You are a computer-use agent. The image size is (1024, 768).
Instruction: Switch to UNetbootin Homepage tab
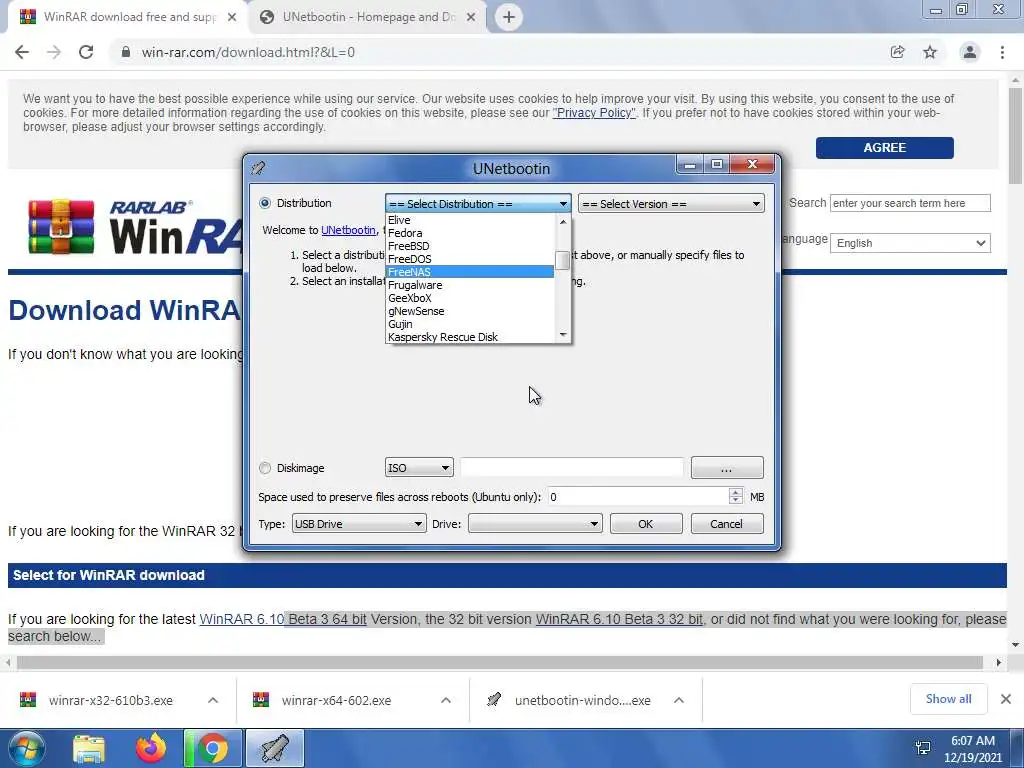(x=368, y=17)
